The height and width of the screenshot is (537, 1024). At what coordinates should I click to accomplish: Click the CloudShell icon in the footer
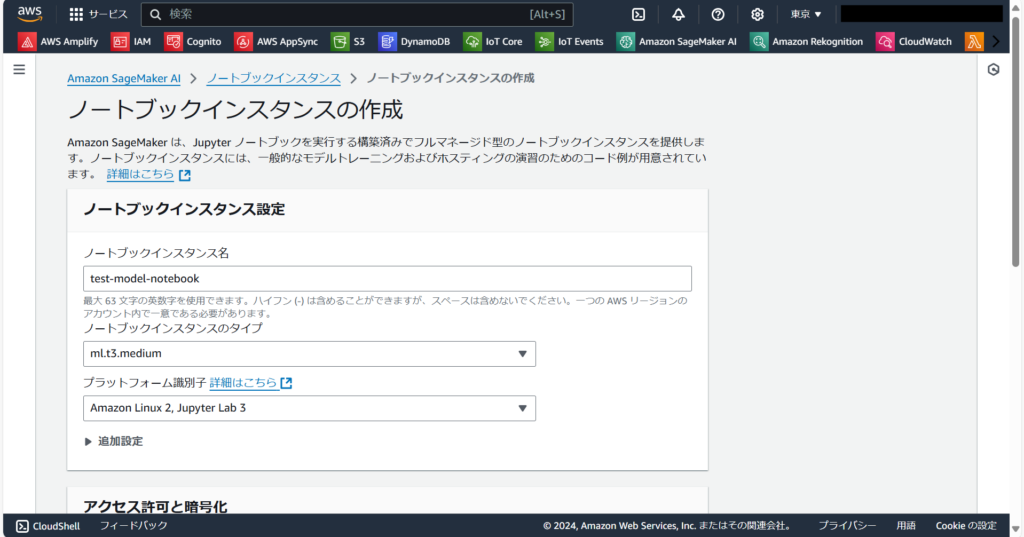coord(22,526)
